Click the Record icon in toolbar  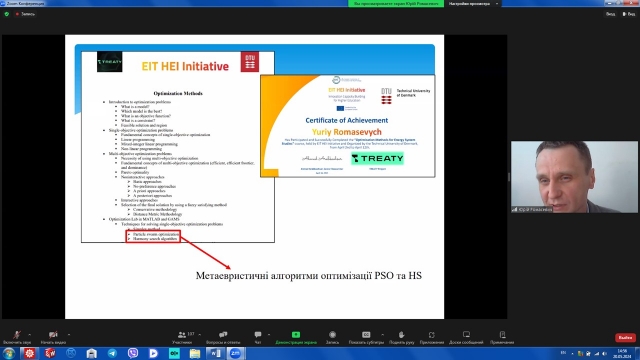click(332, 335)
